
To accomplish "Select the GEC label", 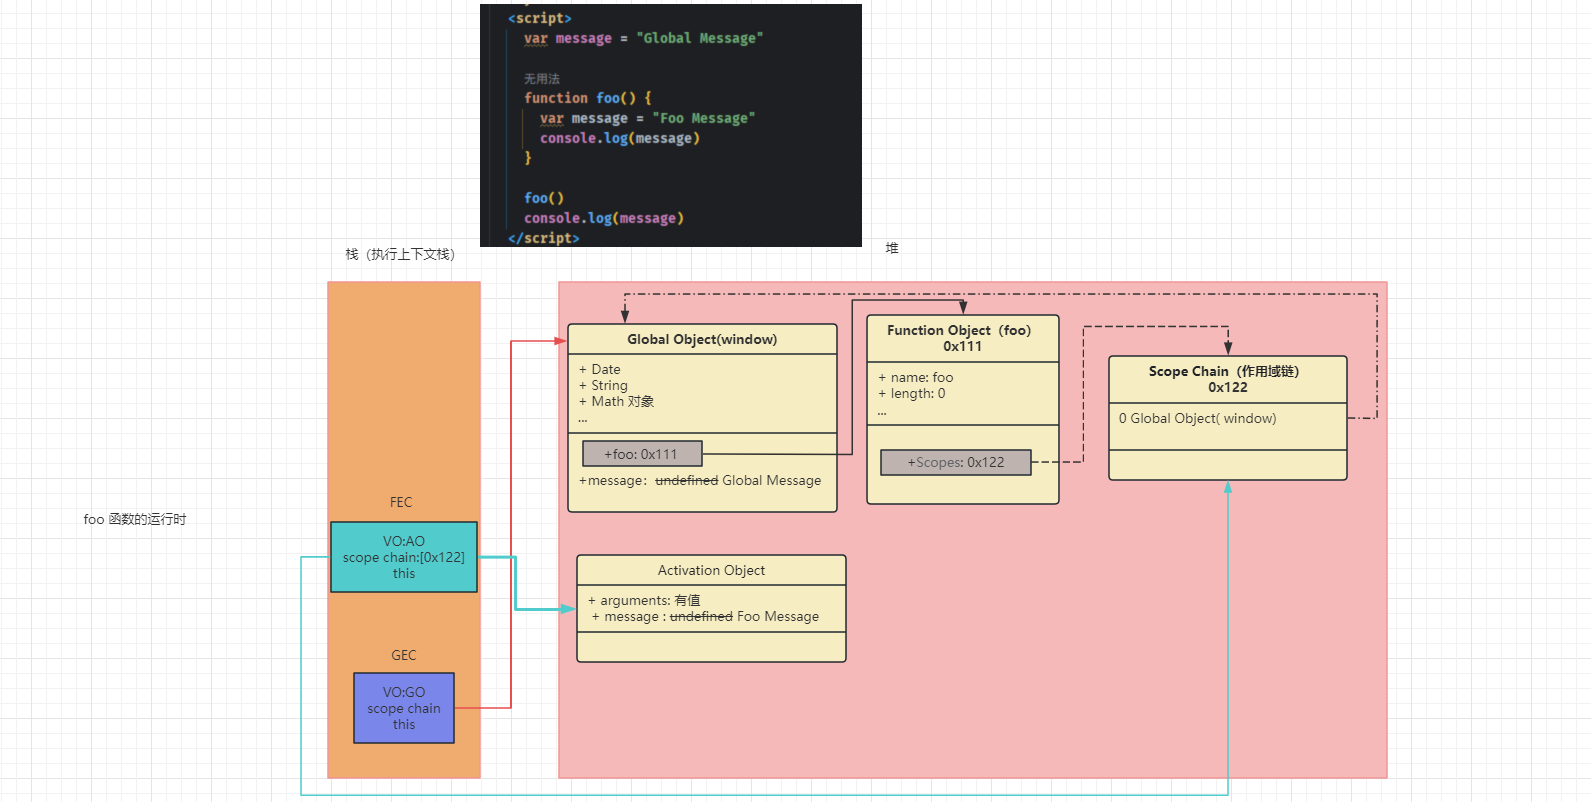I will click(403, 655).
